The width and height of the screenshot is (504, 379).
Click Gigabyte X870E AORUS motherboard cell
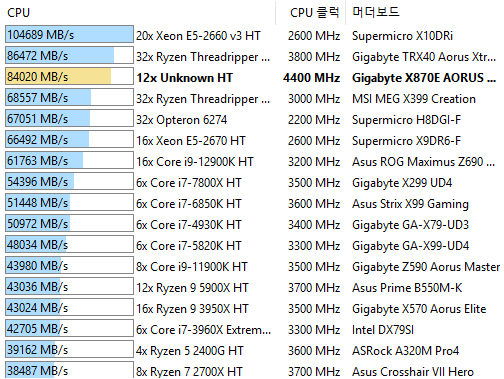[424, 78]
